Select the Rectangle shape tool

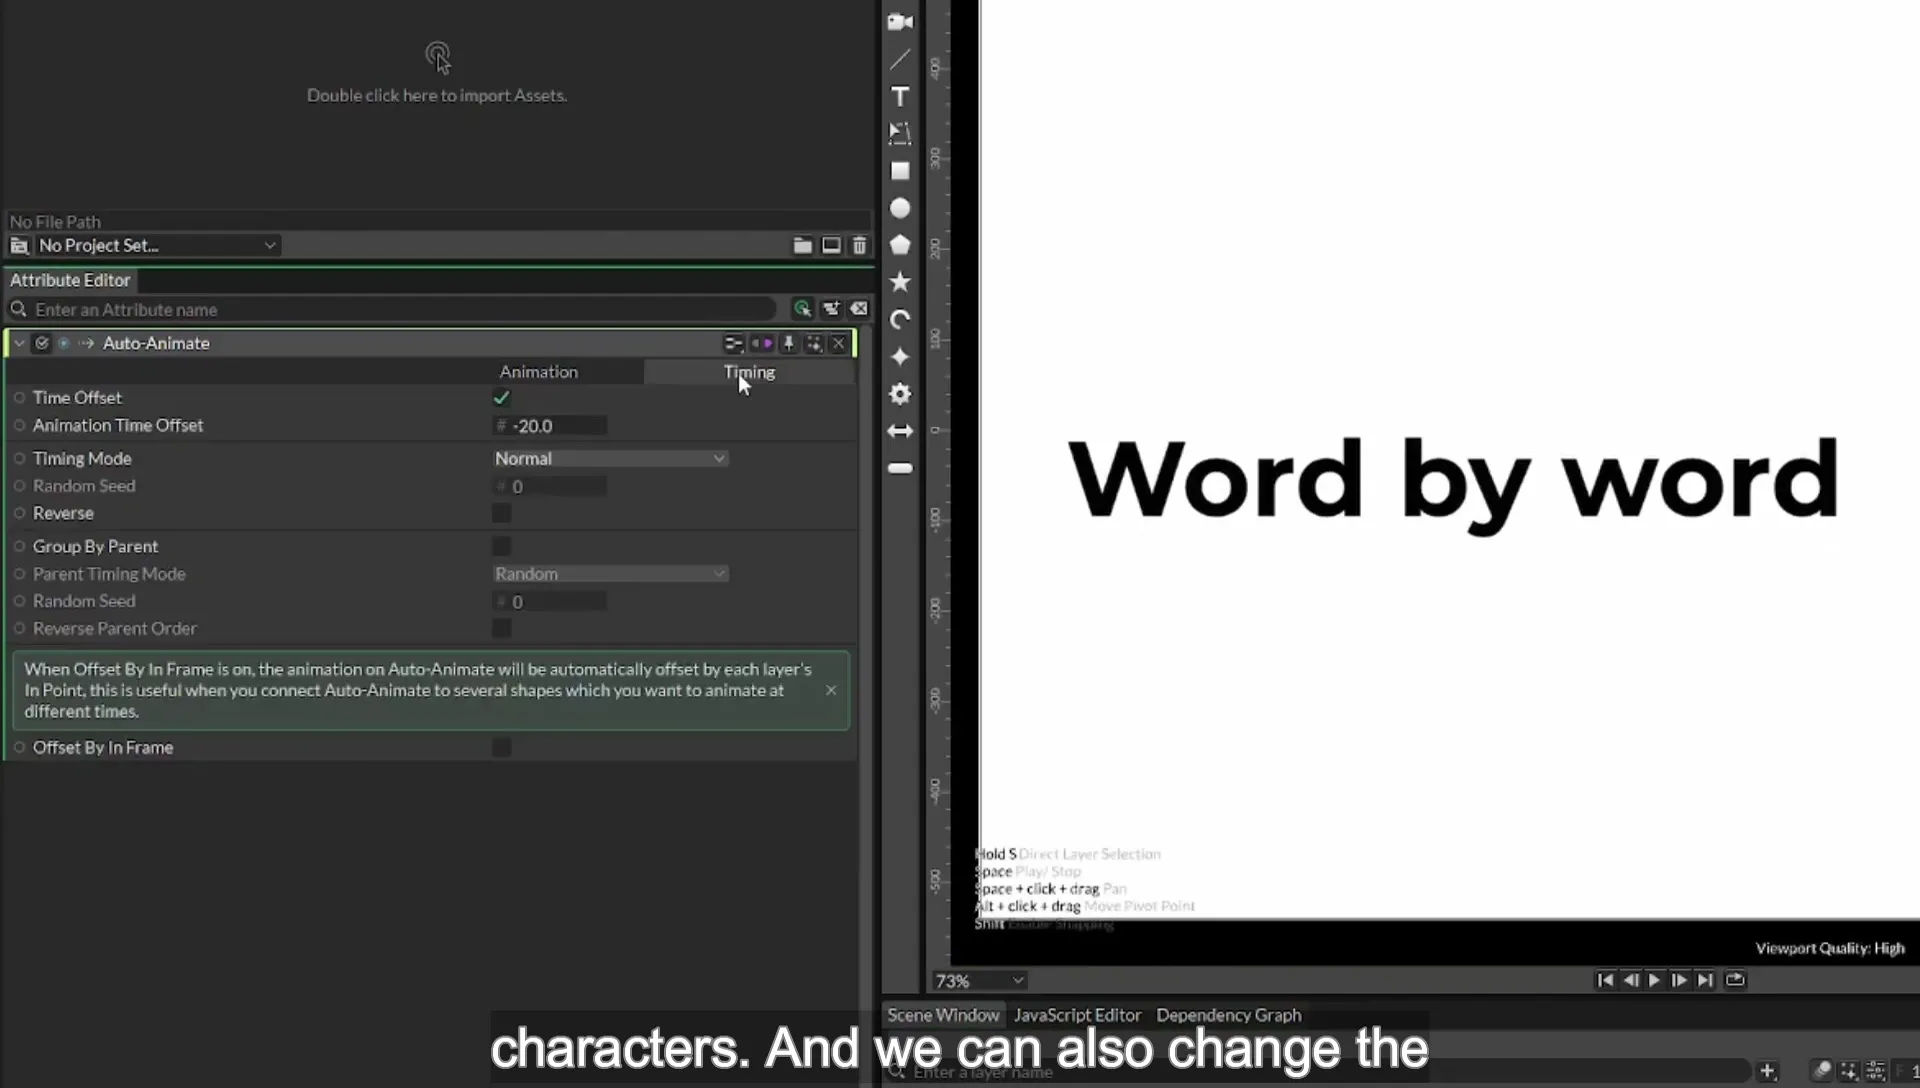900,171
